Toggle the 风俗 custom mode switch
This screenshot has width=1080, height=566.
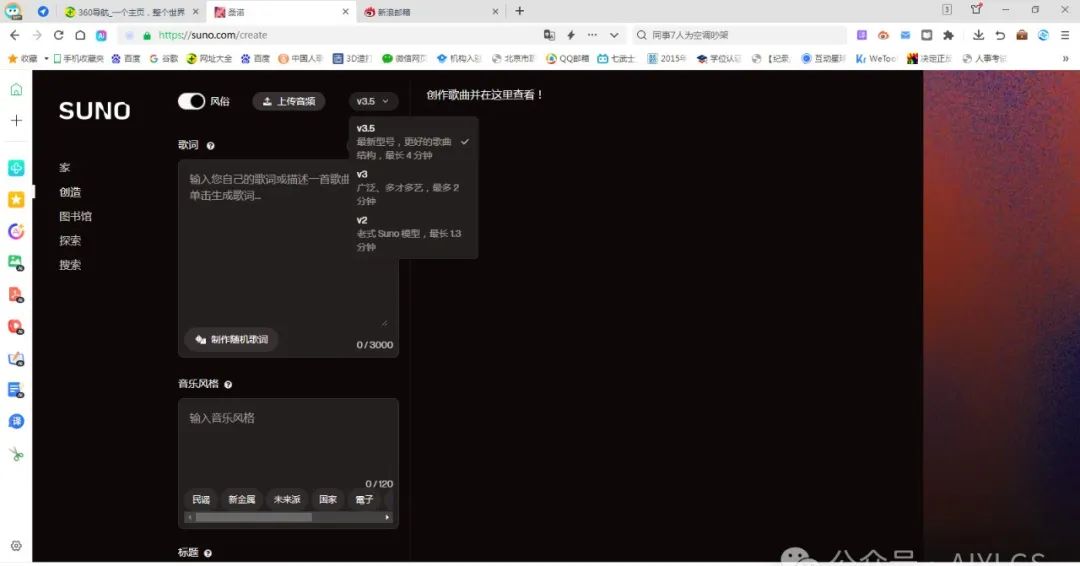[x=191, y=101]
